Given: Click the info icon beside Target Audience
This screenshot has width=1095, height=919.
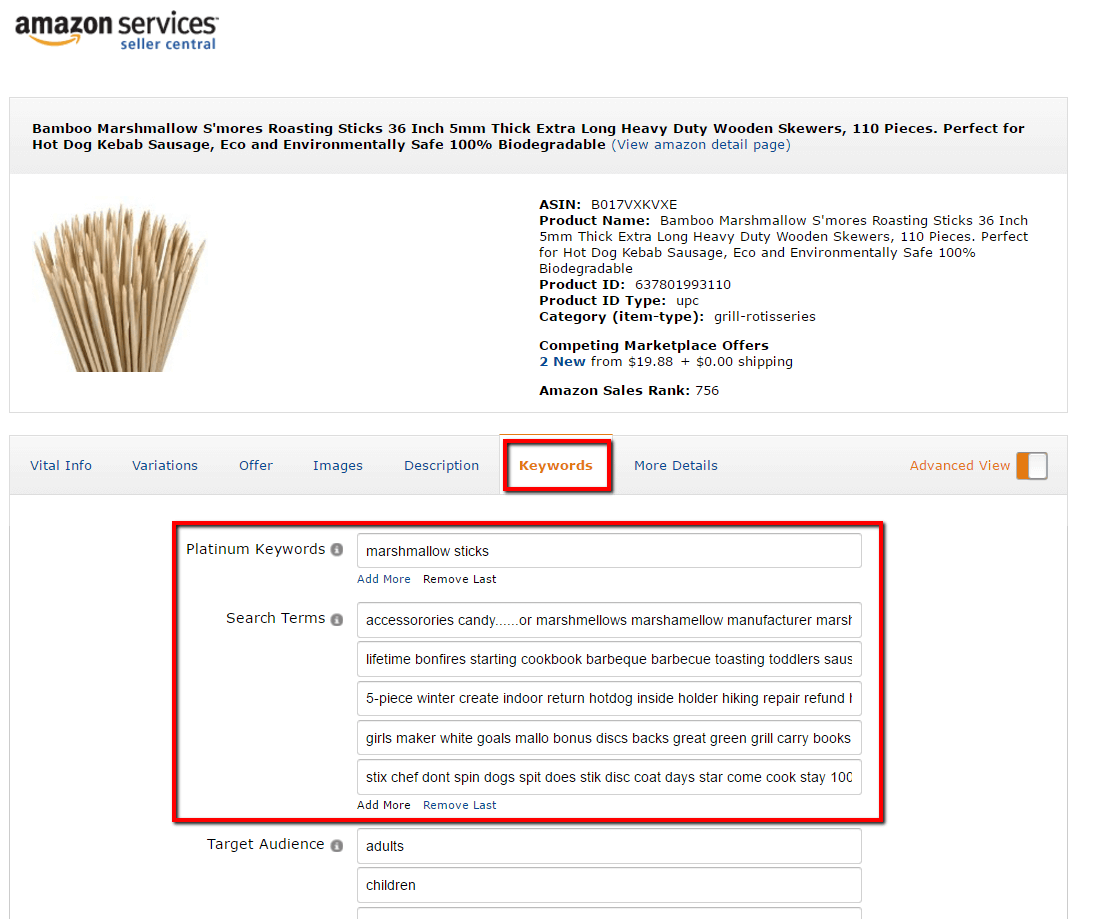Looking at the screenshot, I should click(337, 844).
